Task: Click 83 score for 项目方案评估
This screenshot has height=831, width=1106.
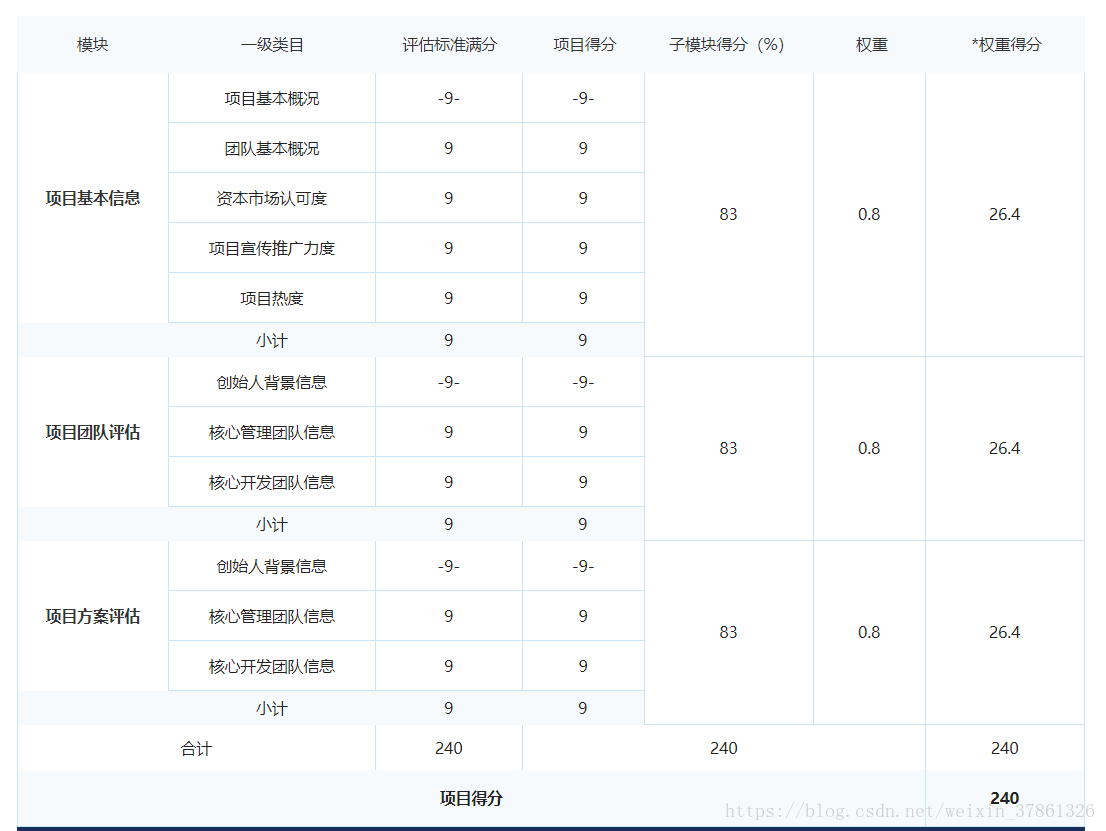Action: coord(728,633)
